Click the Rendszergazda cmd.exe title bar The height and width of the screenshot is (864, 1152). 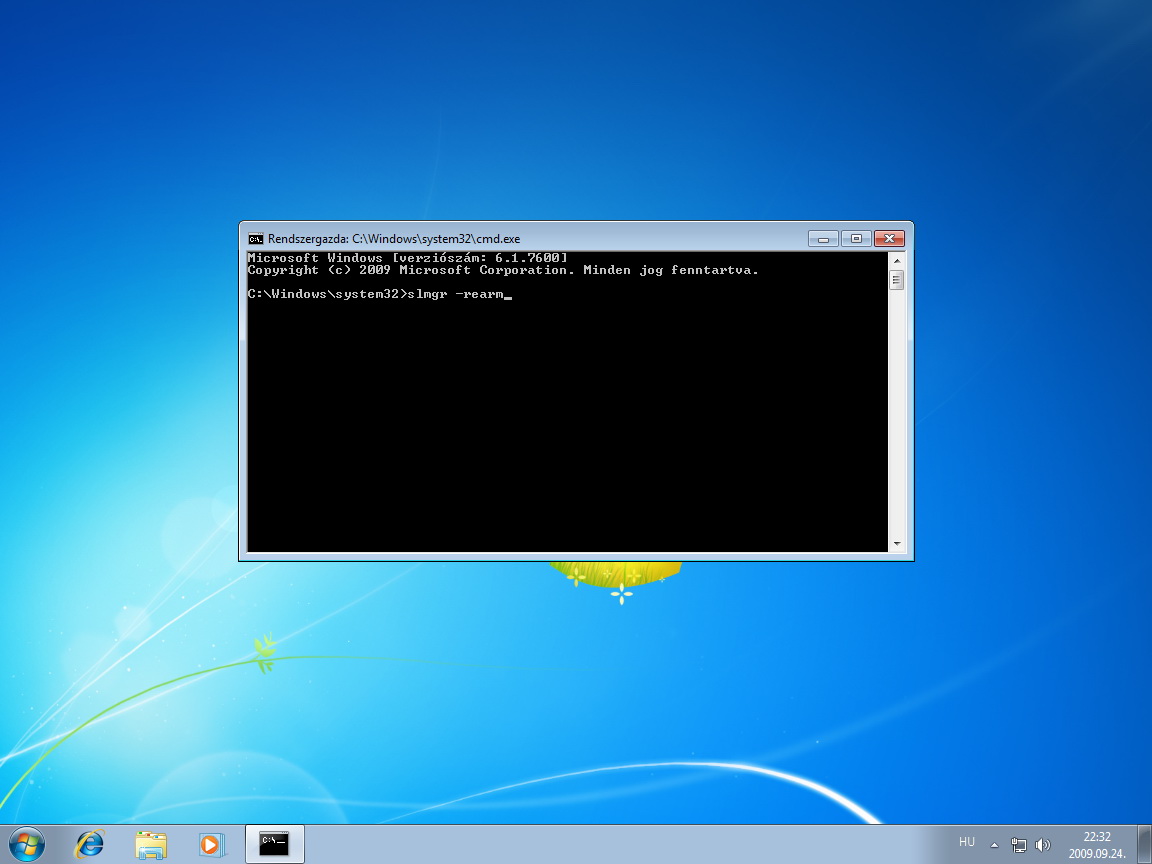coord(600,239)
